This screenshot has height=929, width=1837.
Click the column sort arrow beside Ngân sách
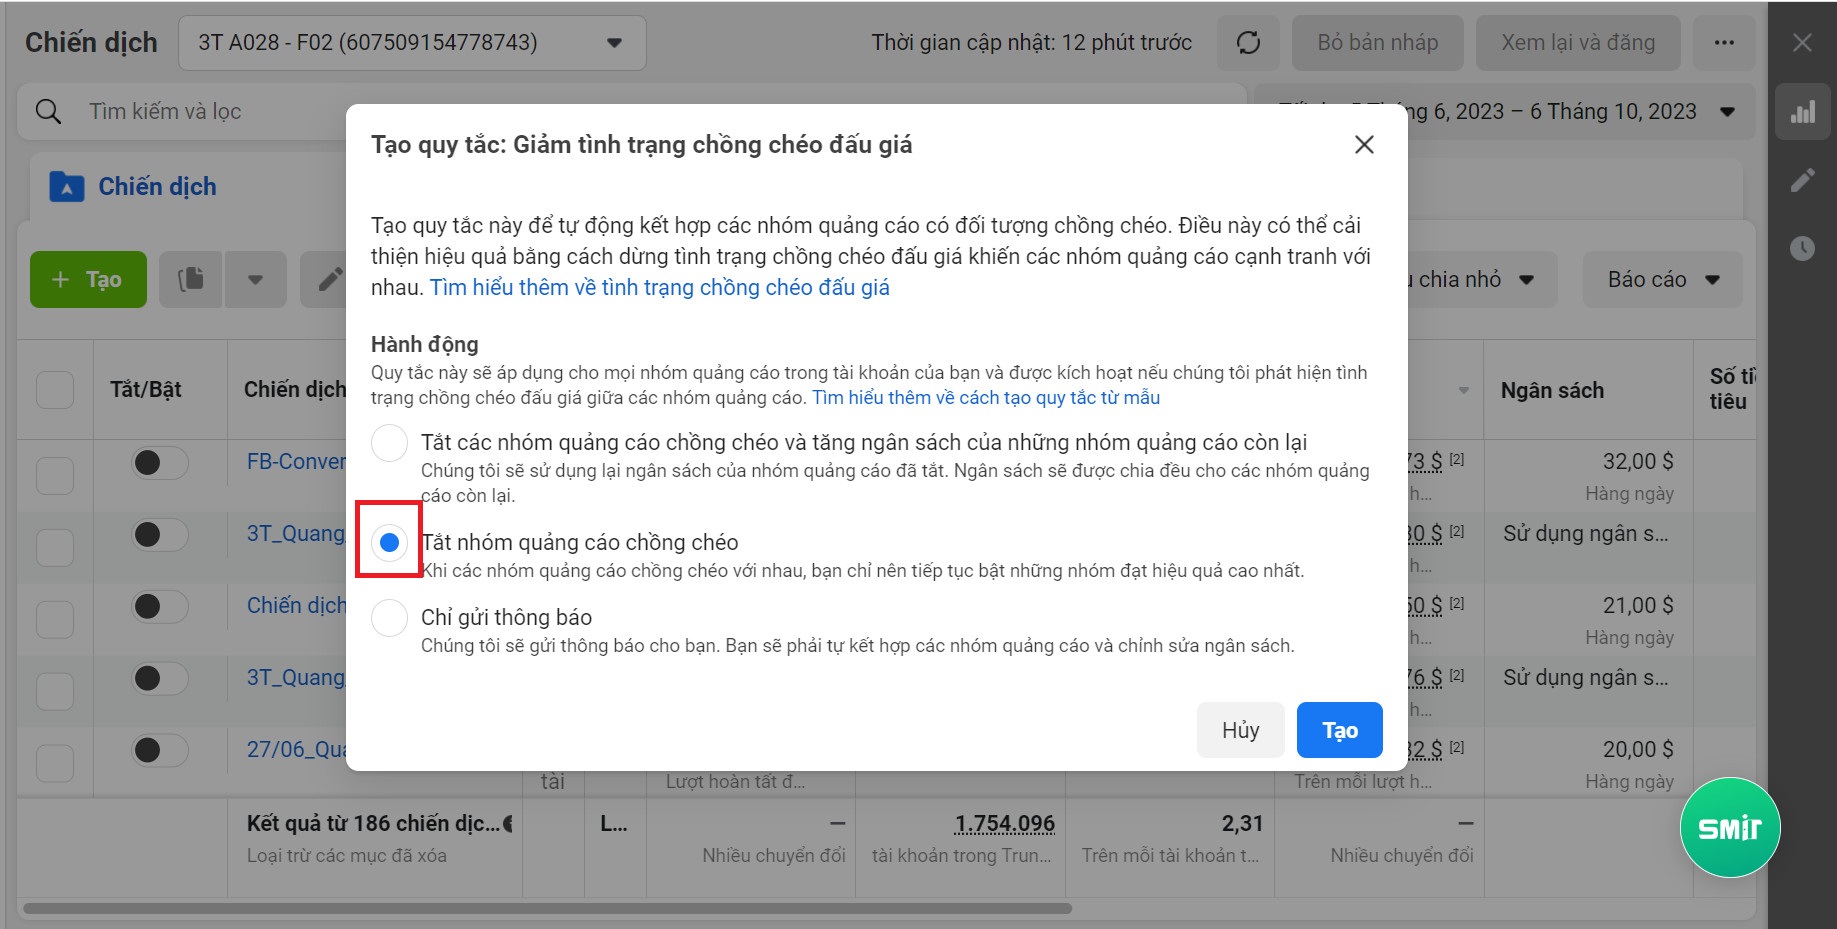tap(1464, 391)
